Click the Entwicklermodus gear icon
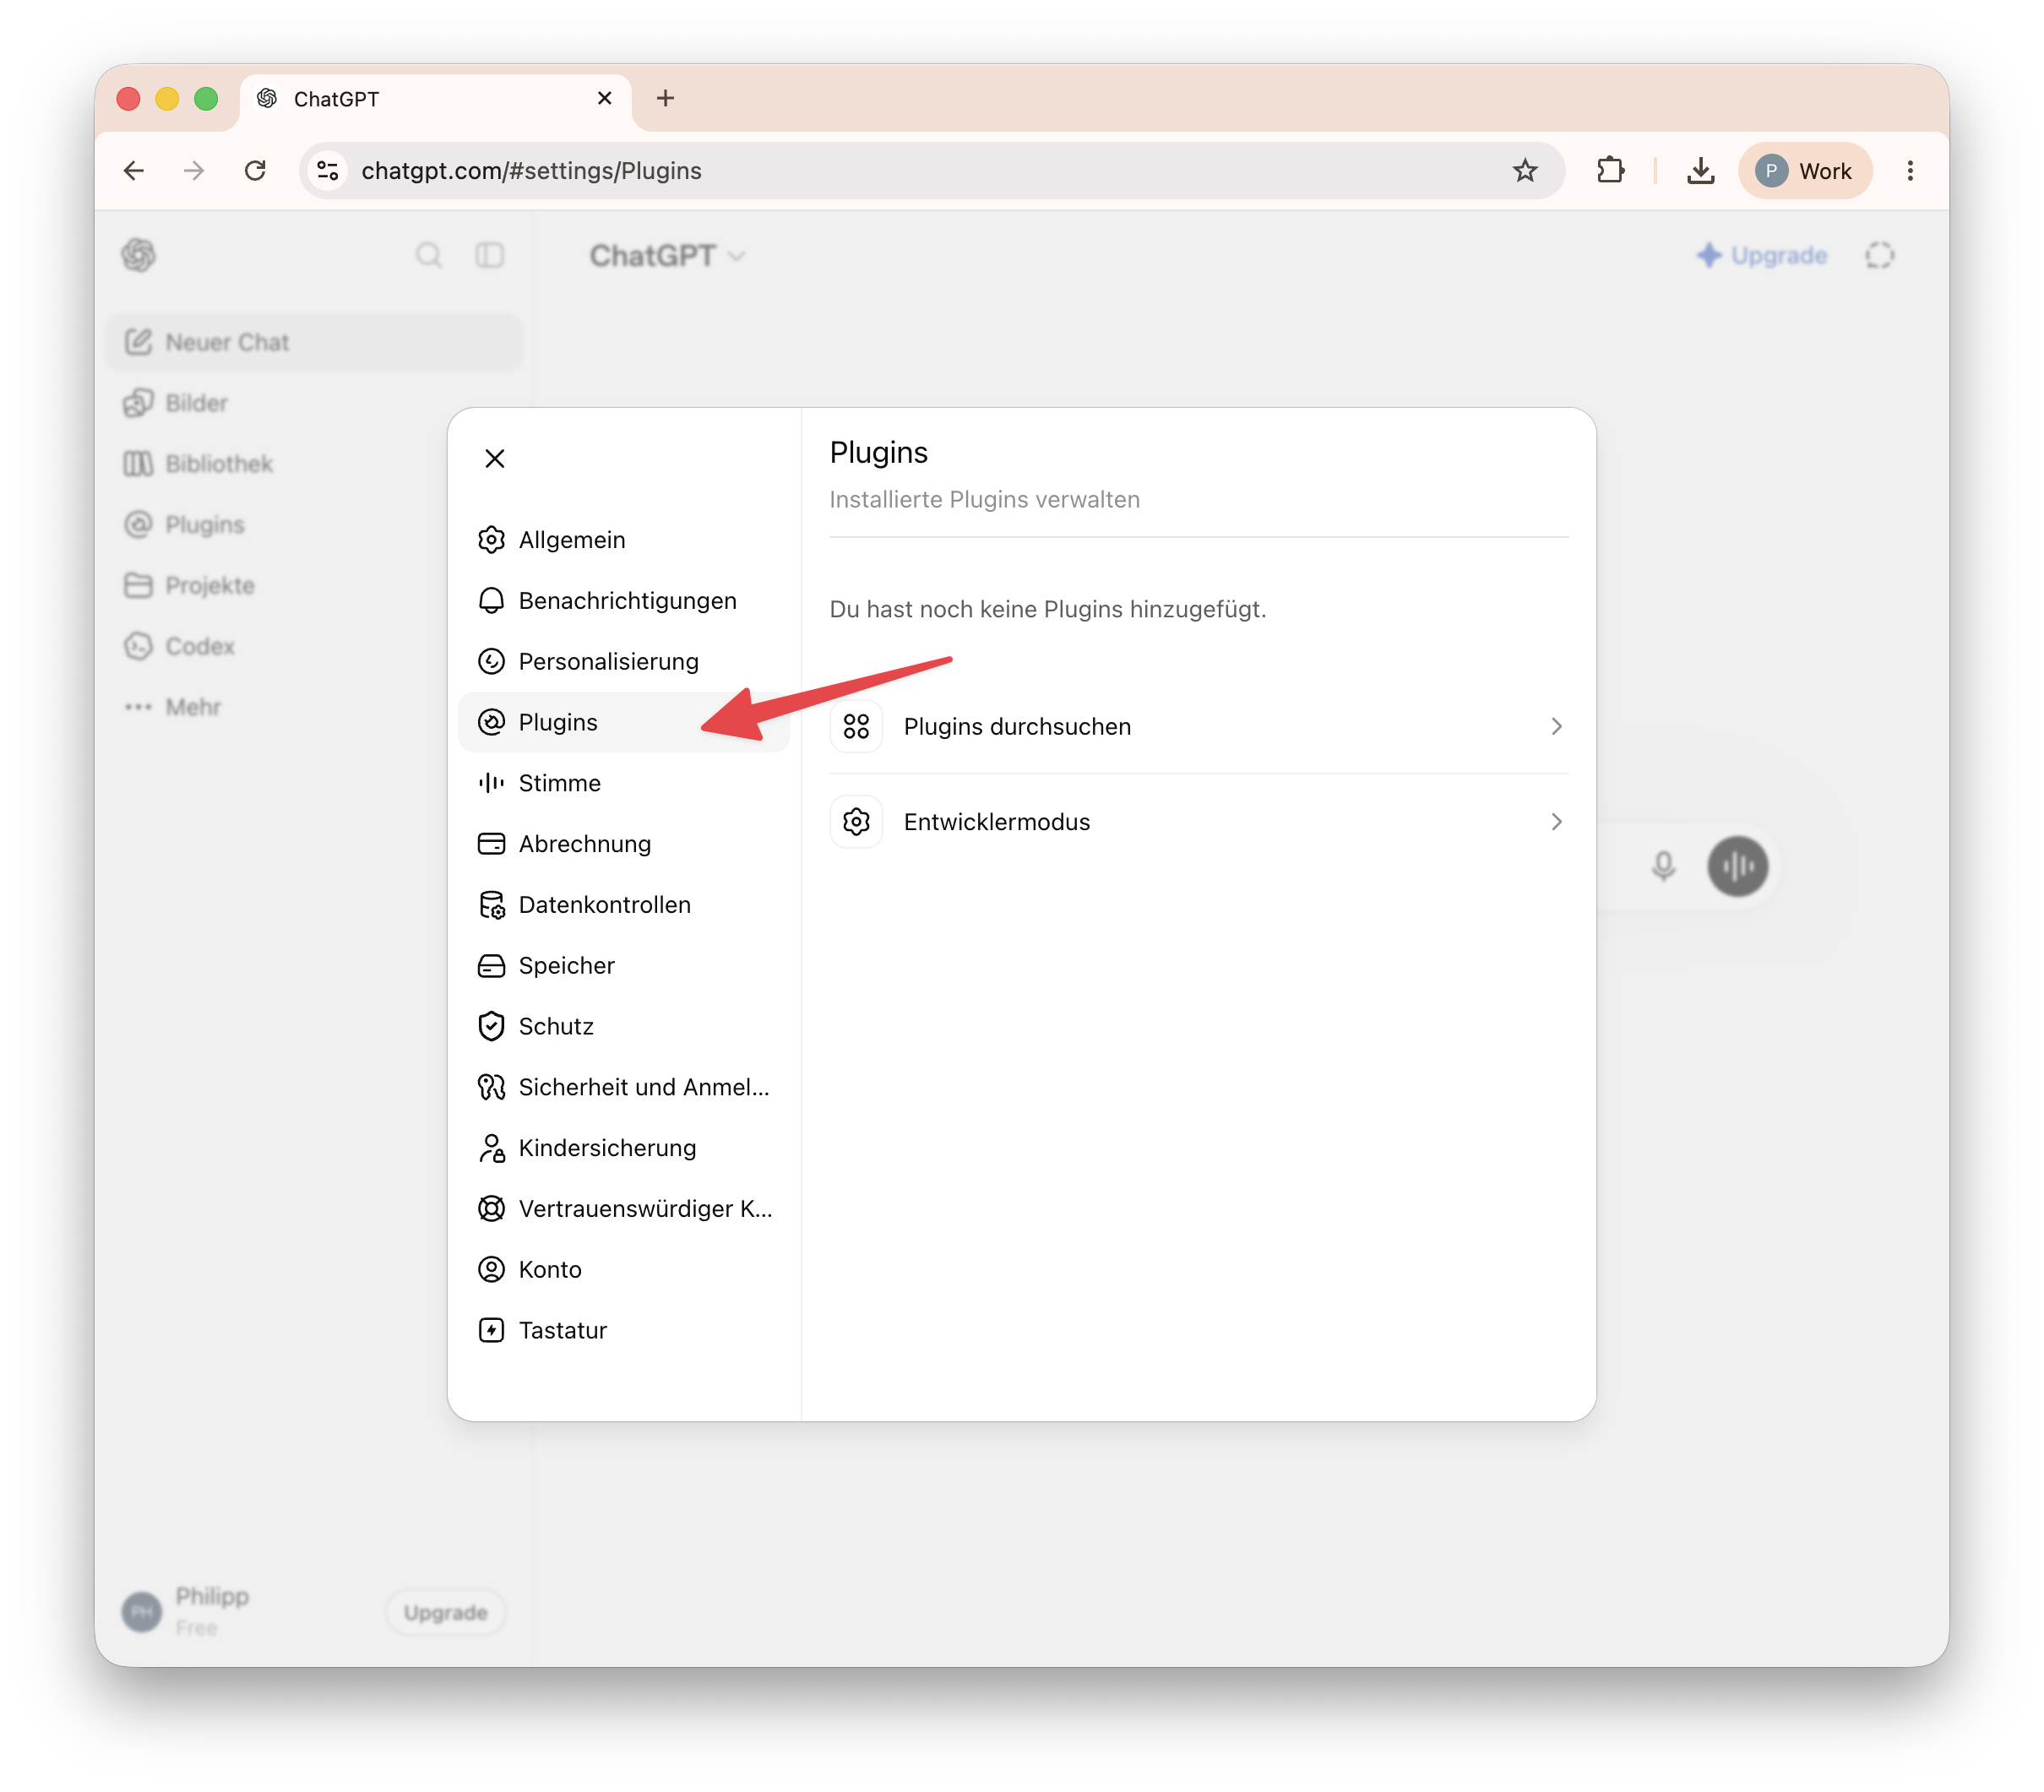The height and width of the screenshot is (1792, 2044). coord(856,822)
